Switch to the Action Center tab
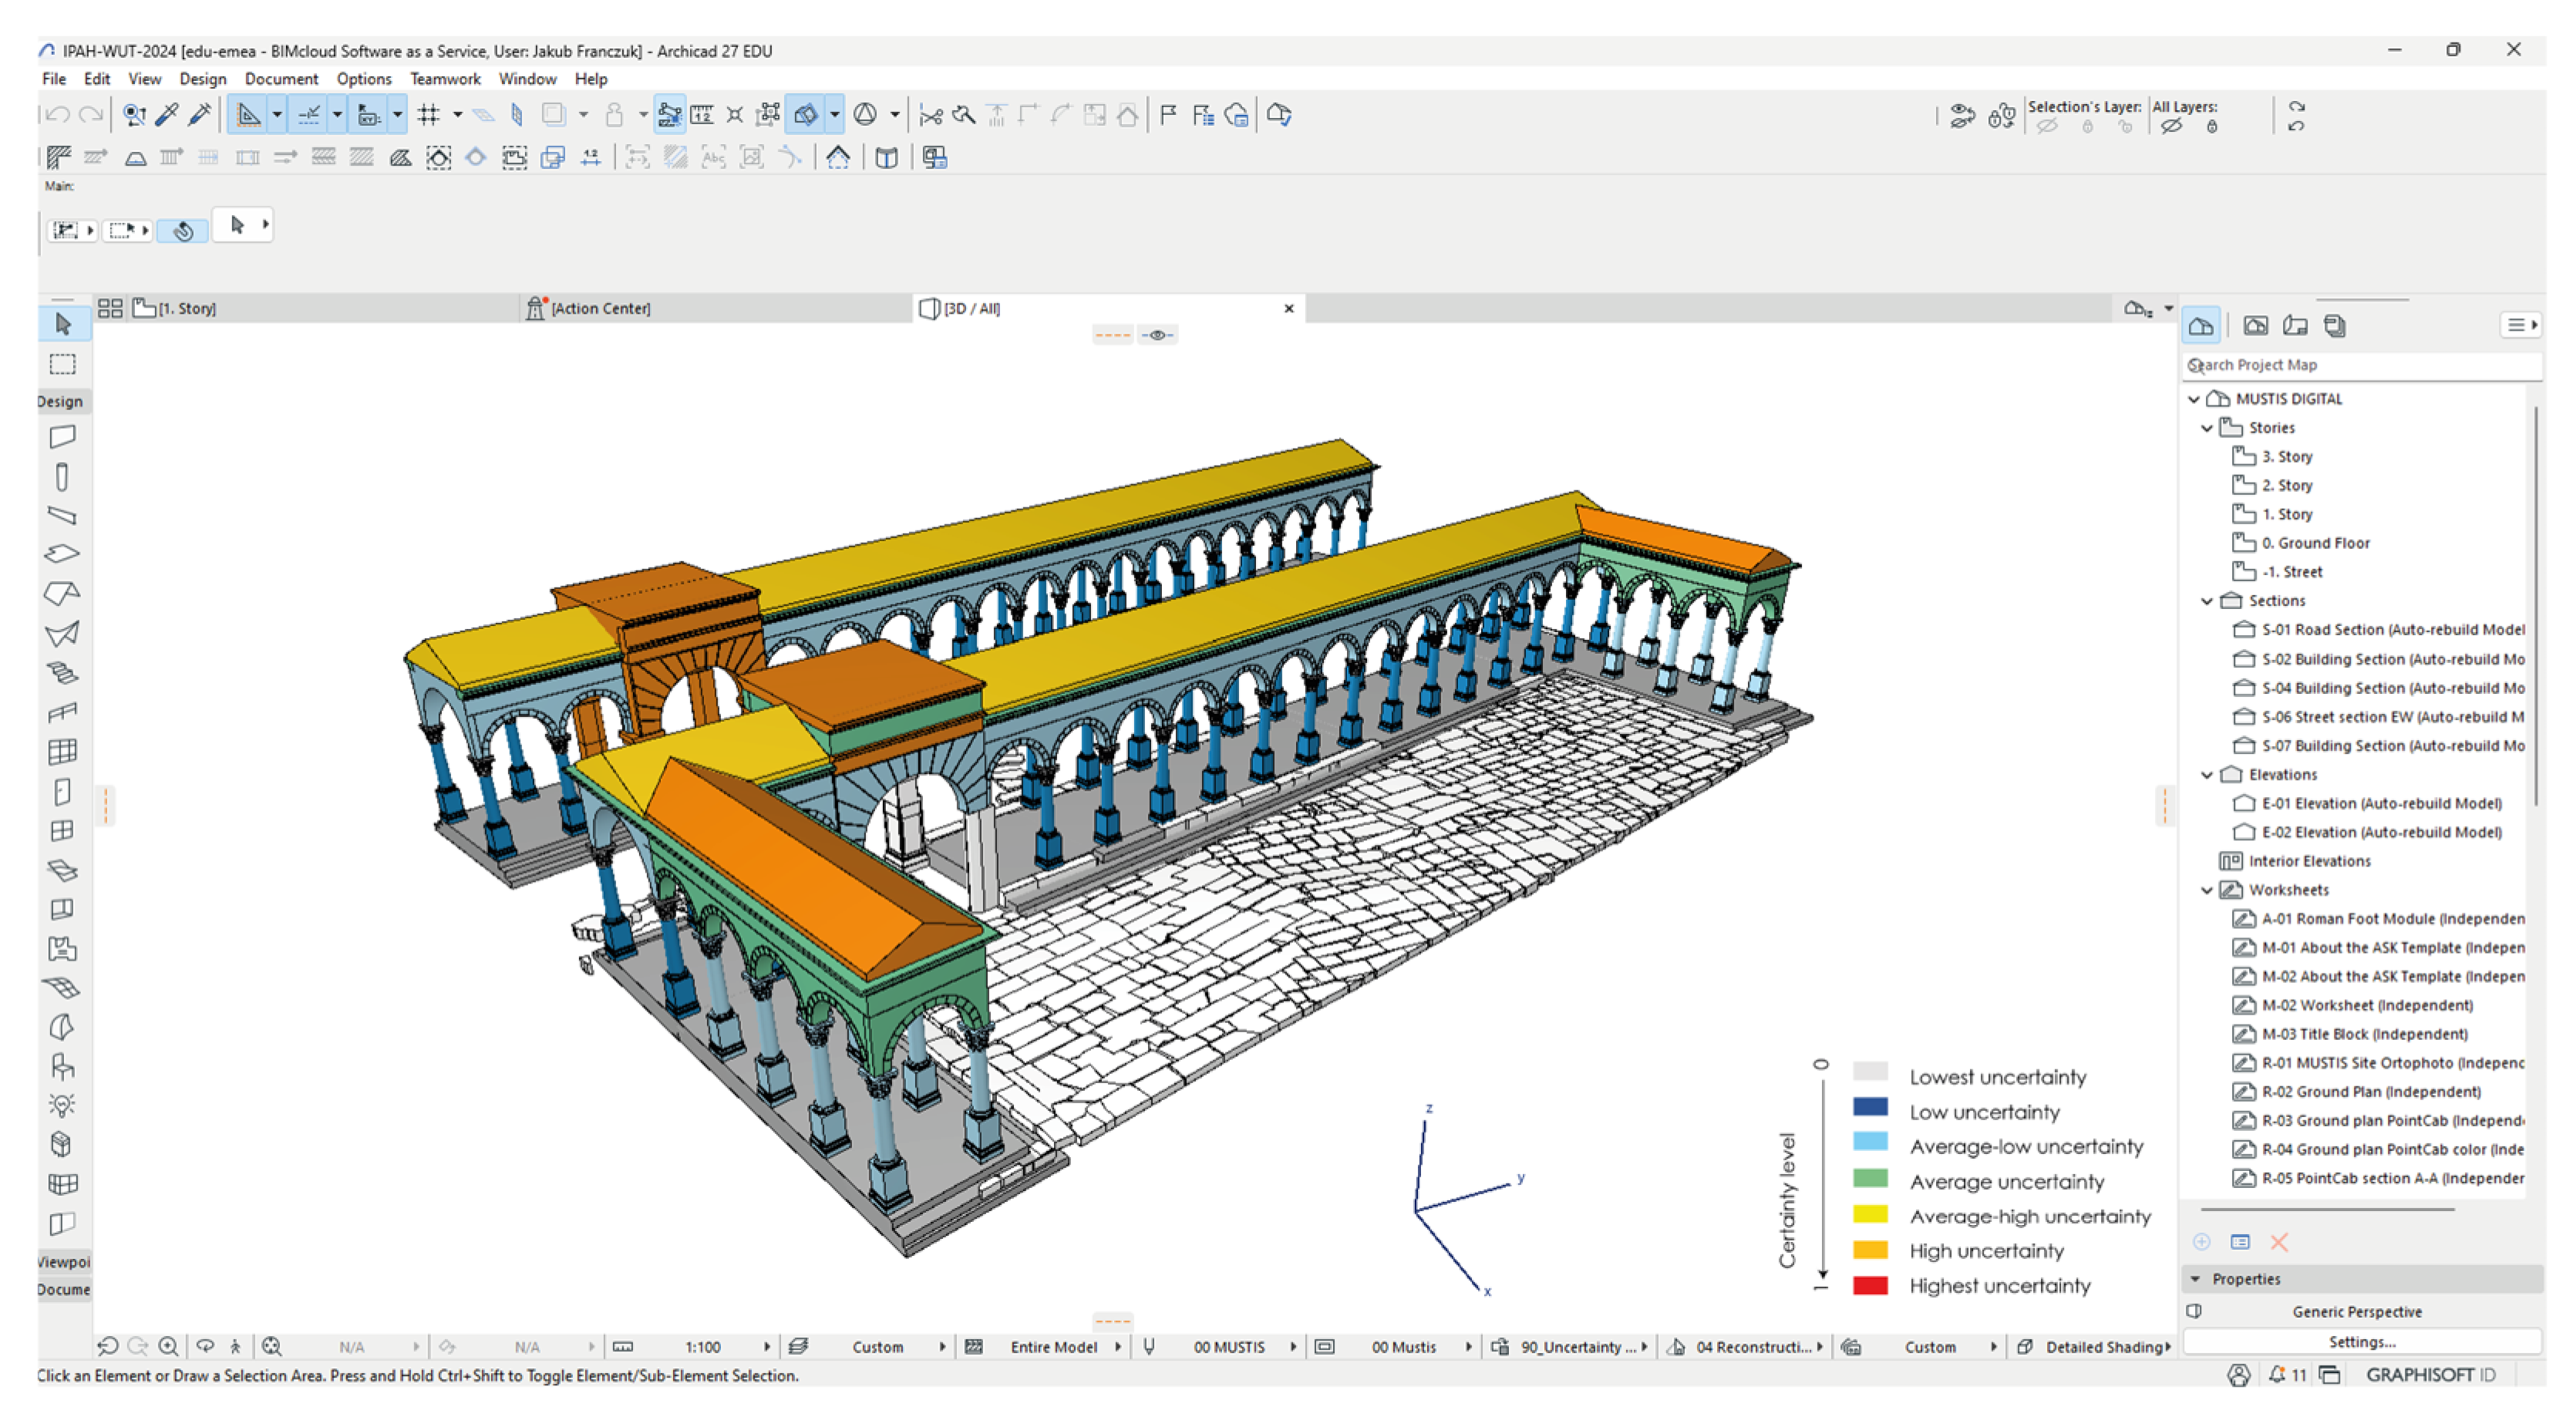The image size is (2576, 1410). [600, 308]
